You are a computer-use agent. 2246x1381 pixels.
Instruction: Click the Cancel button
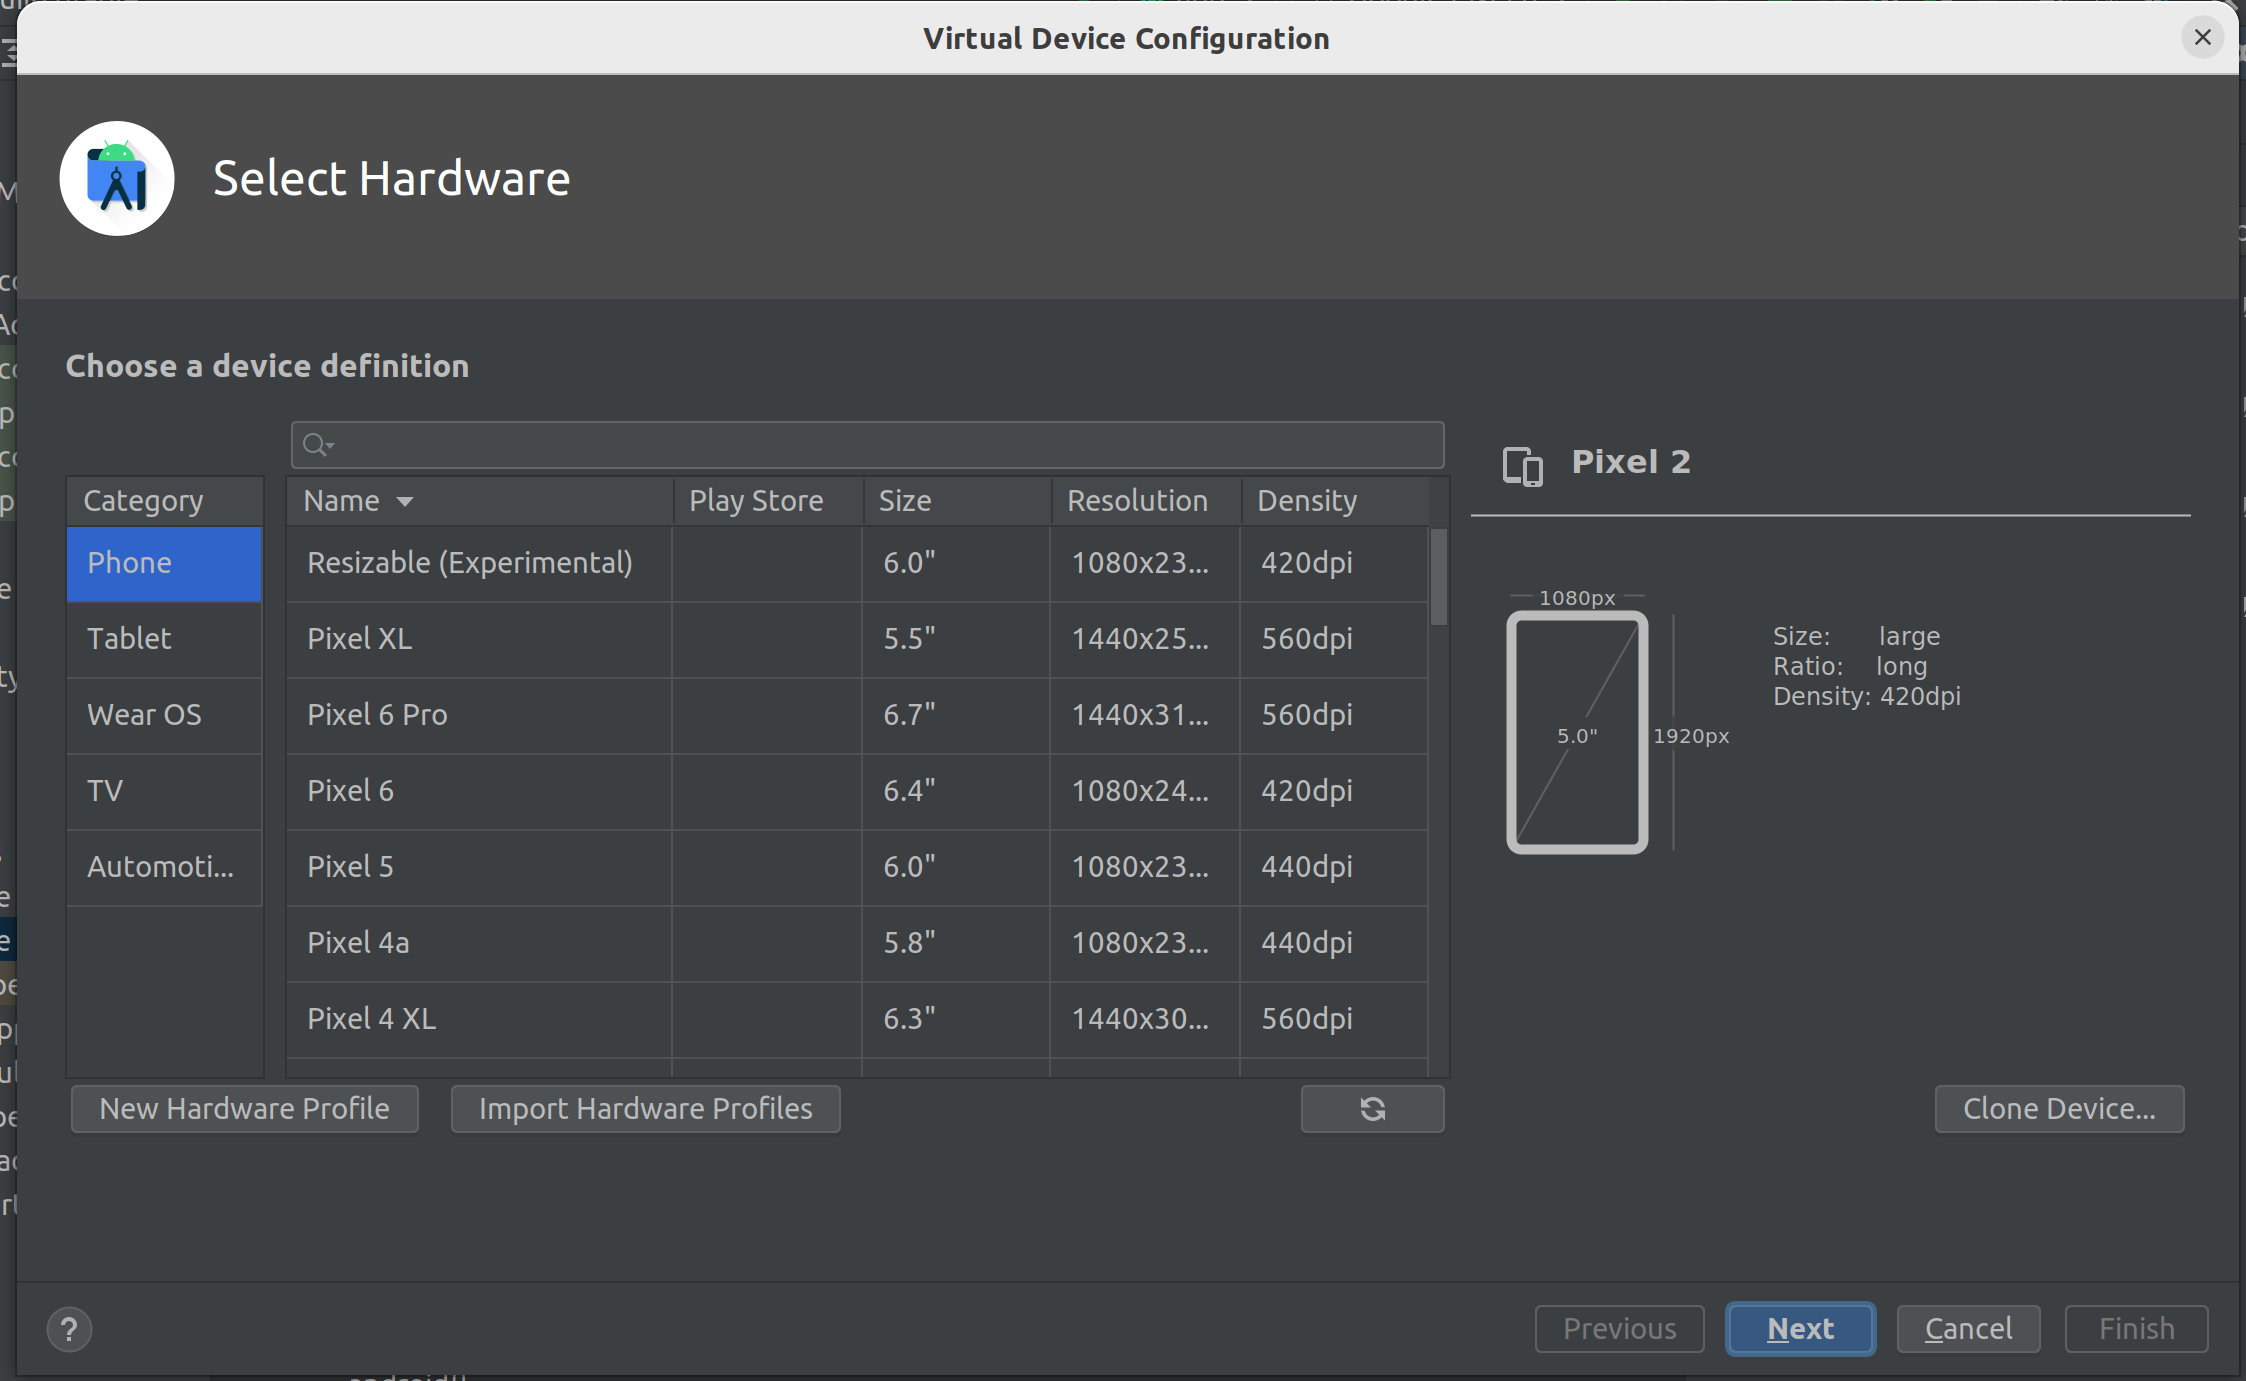(1968, 1329)
